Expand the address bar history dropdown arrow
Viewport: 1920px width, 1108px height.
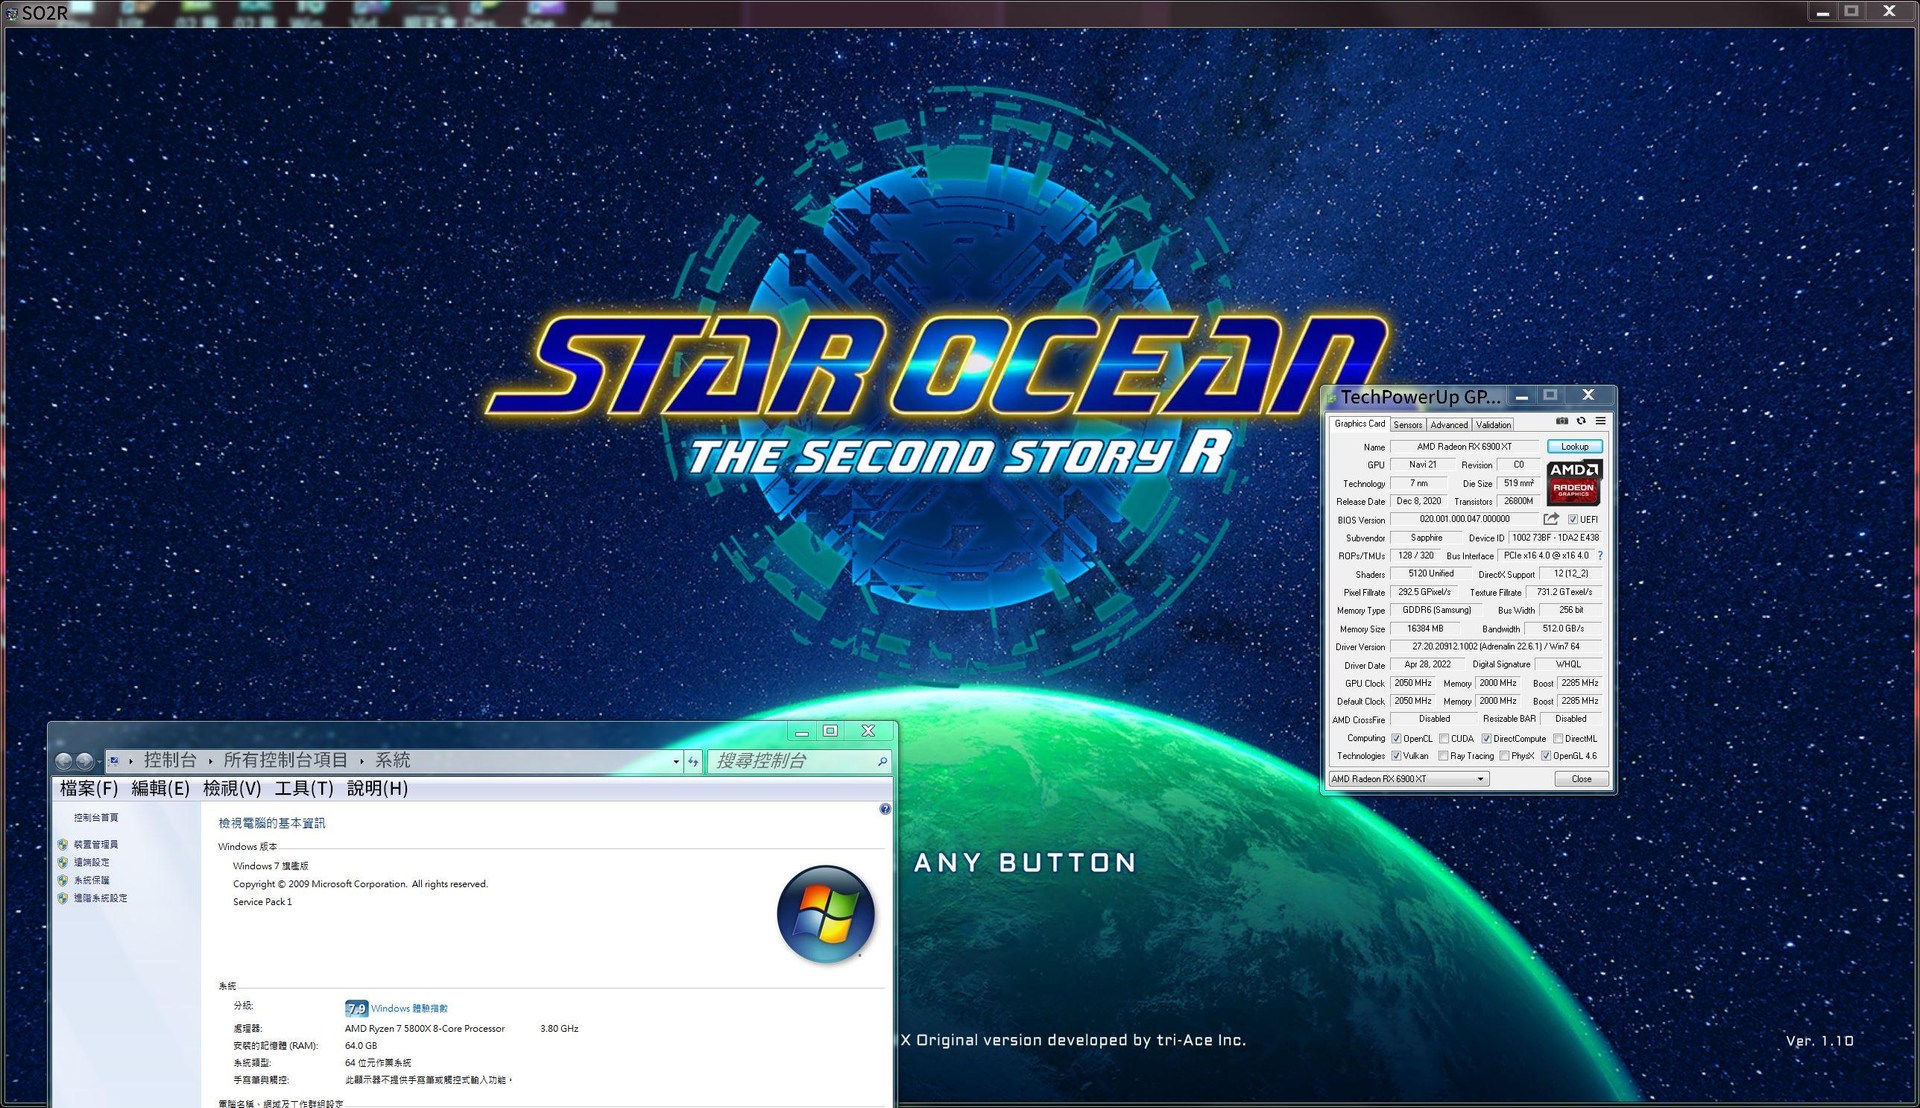coord(676,762)
